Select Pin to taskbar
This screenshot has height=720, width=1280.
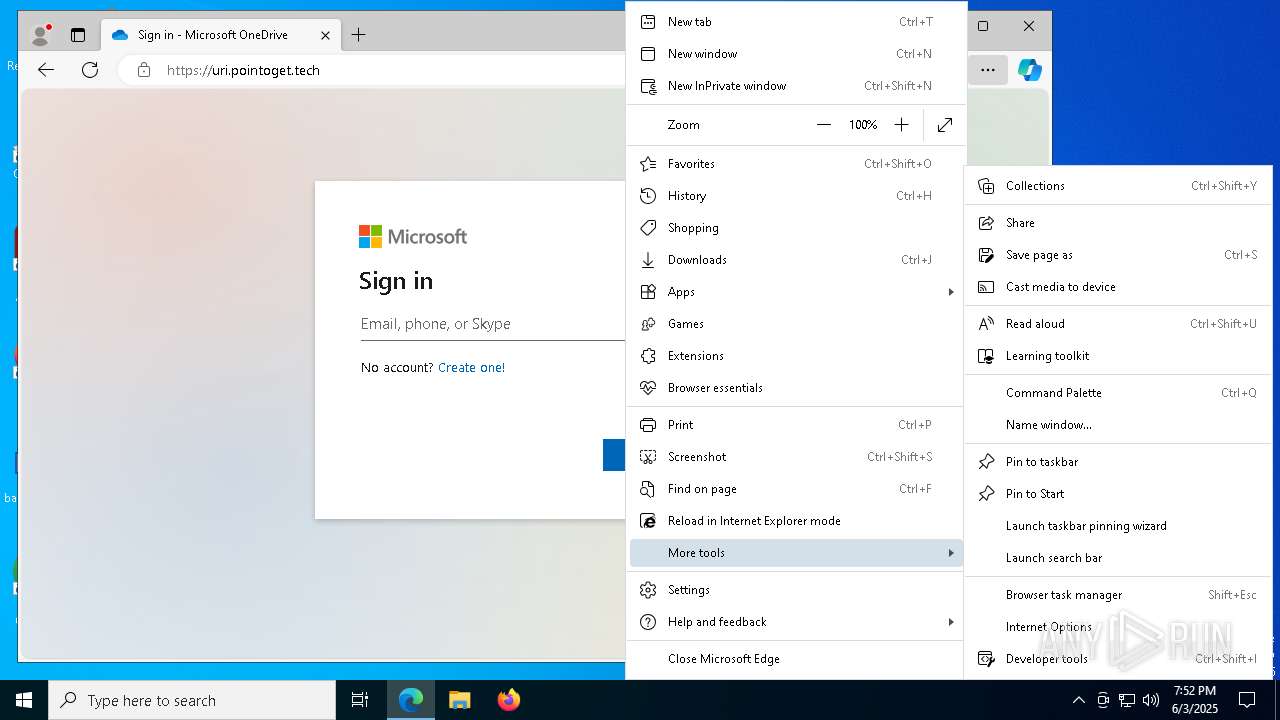coord(1118,461)
